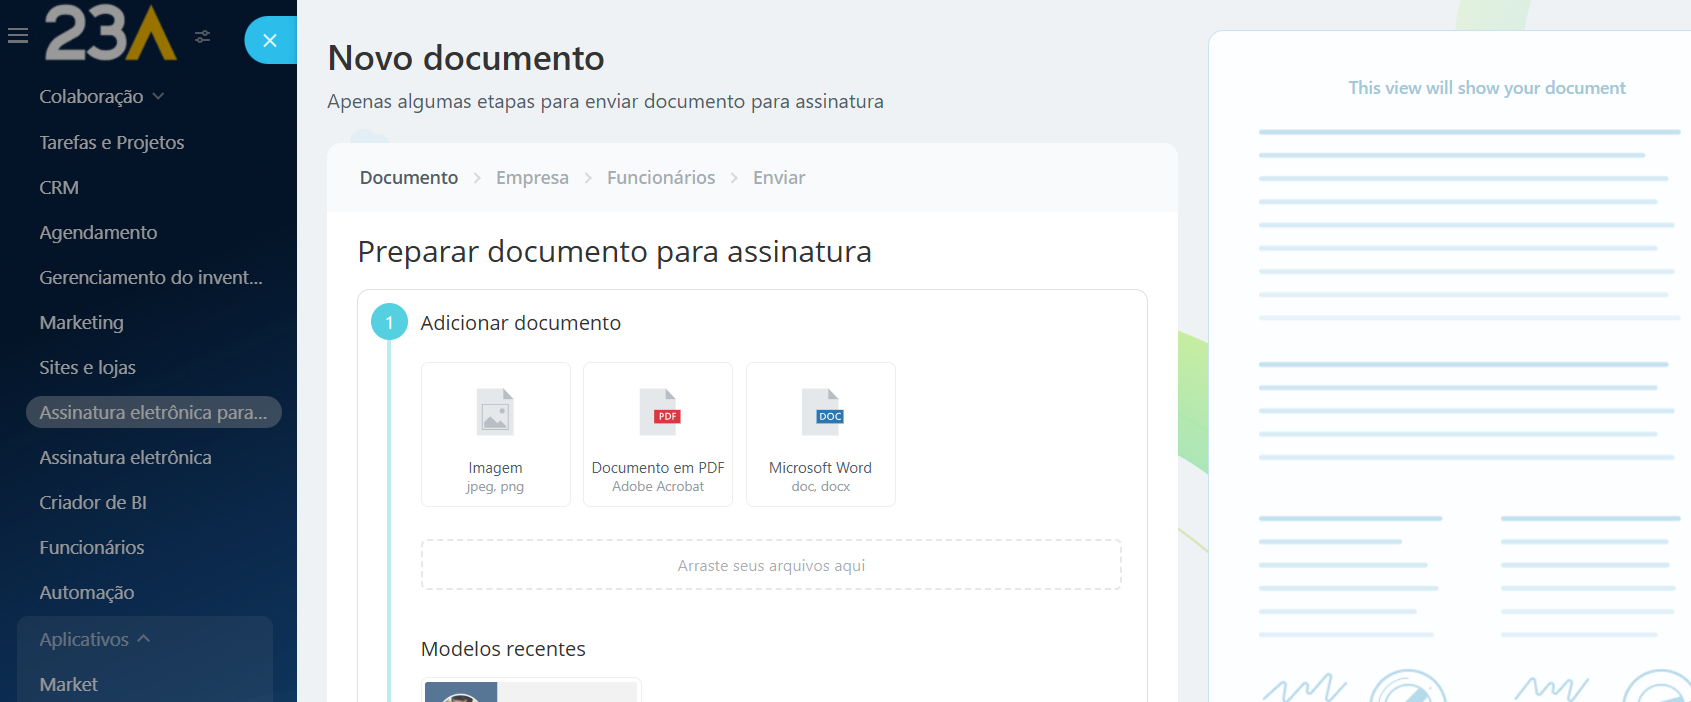Pick the Microsoft Word doc option
1691x702 pixels.
820,434
